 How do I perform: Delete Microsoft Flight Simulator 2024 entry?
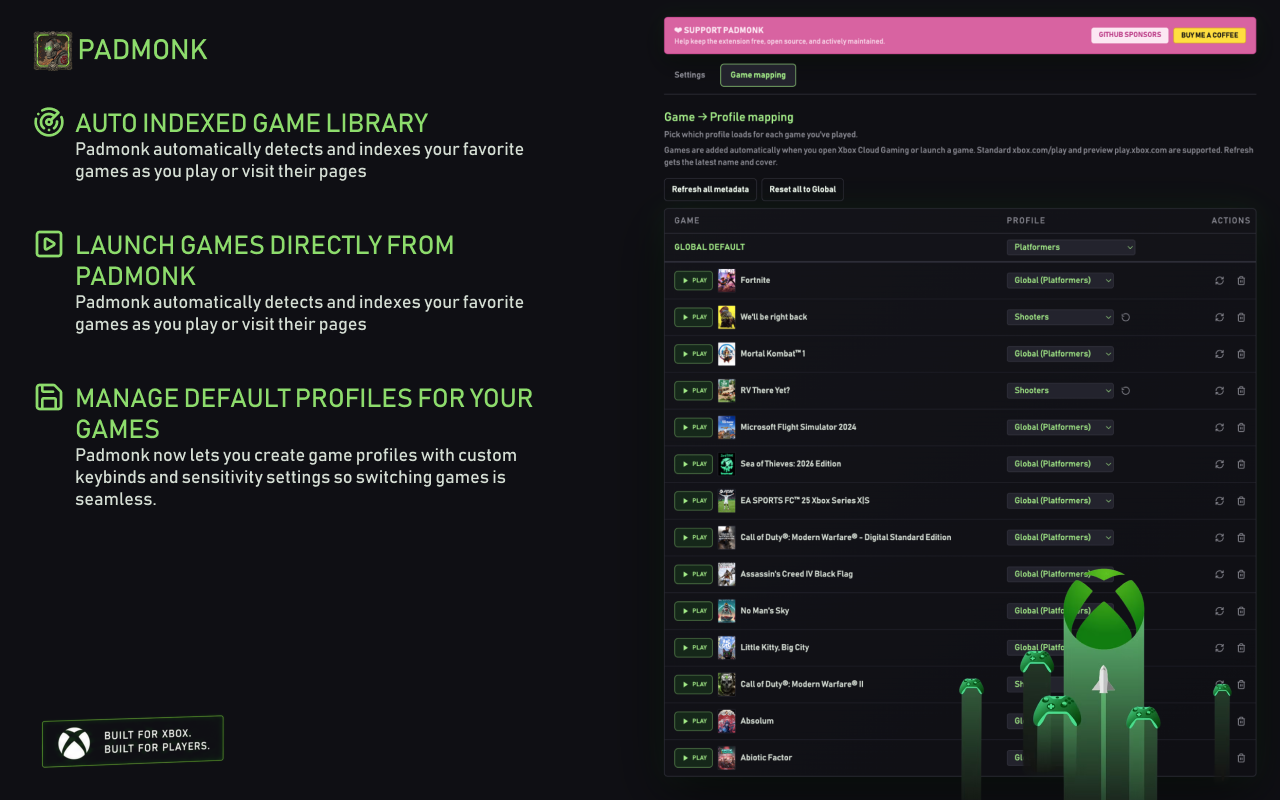tap(1241, 427)
